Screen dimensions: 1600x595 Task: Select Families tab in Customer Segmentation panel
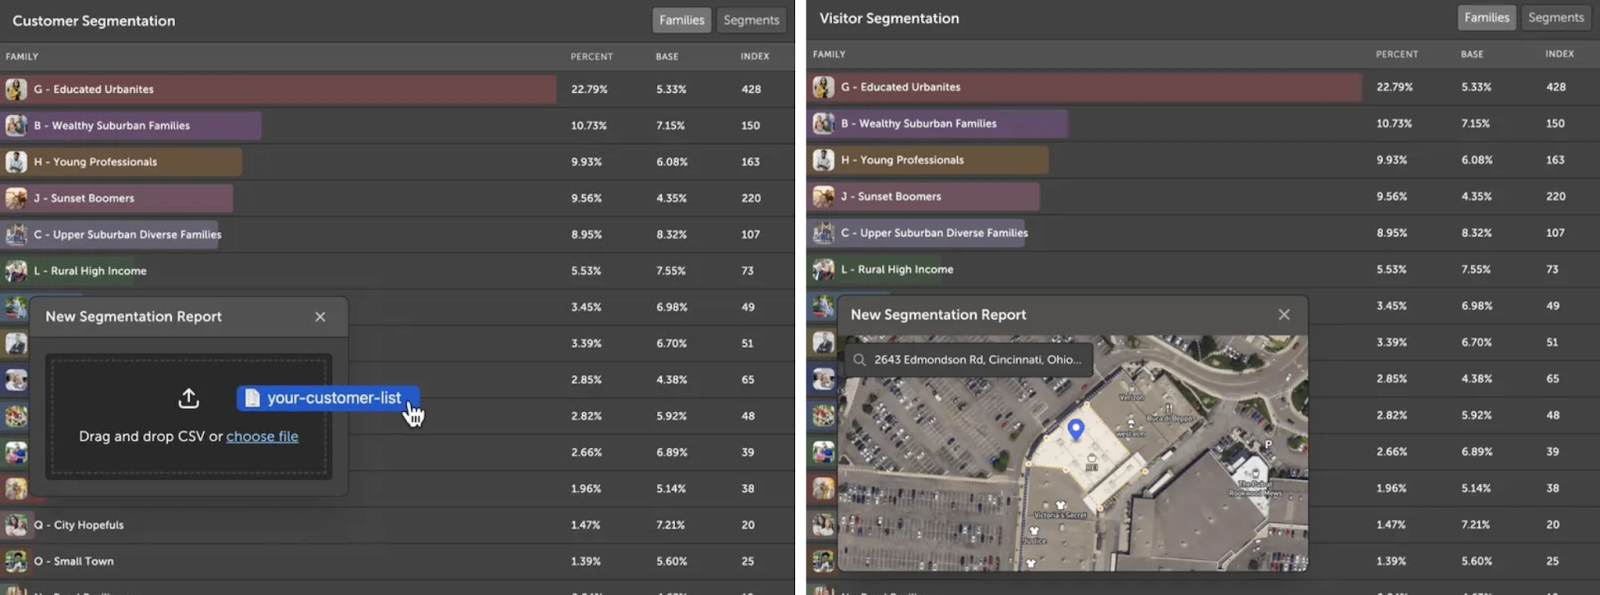pos(682,20)
